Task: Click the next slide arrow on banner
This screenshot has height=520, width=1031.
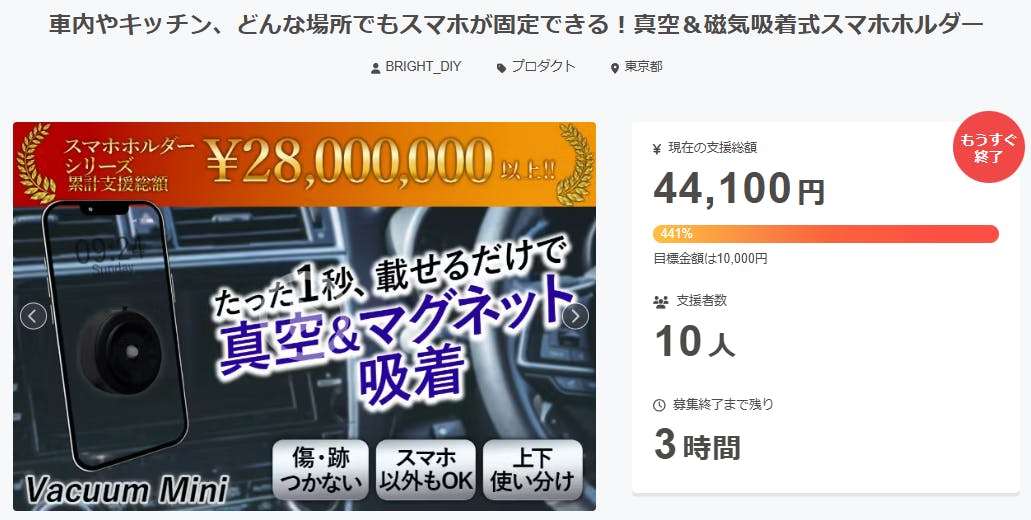Action: click(575, 316)
